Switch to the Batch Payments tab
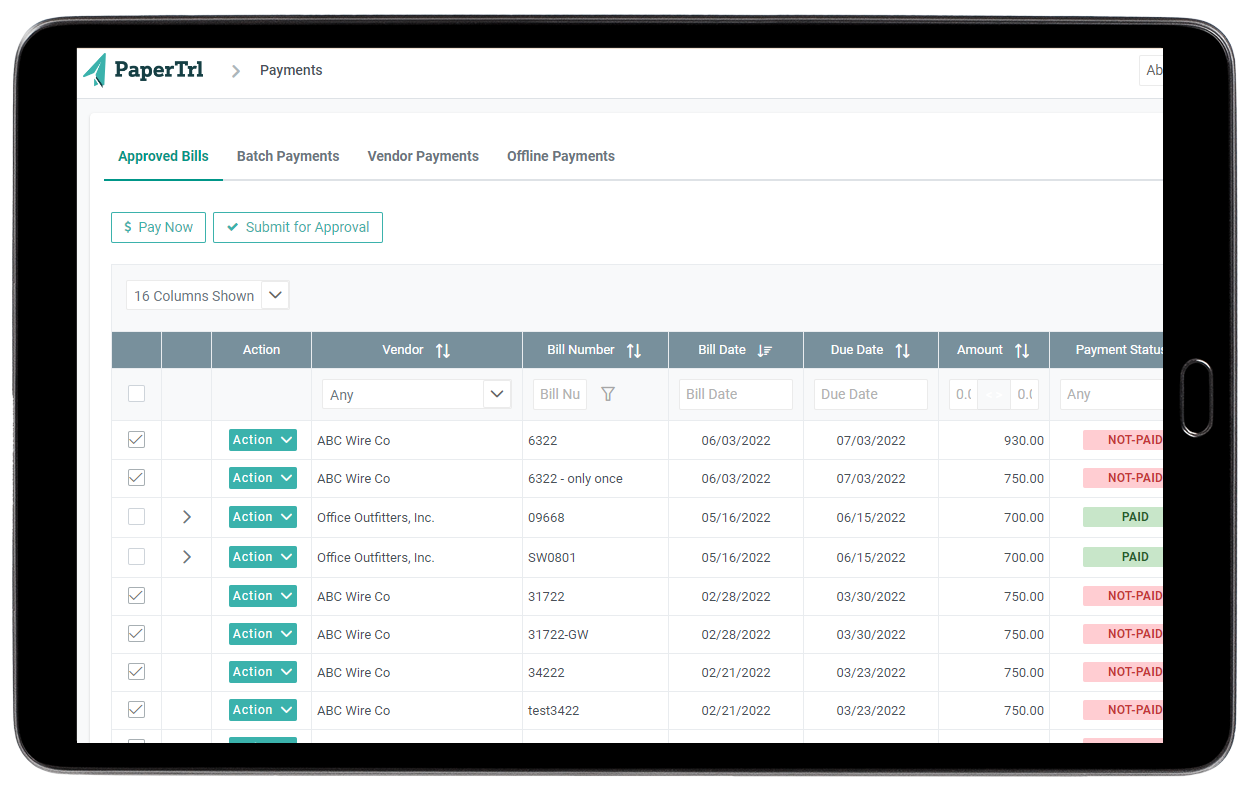The height and width of the screenshot is (791, 1253). 288,156
